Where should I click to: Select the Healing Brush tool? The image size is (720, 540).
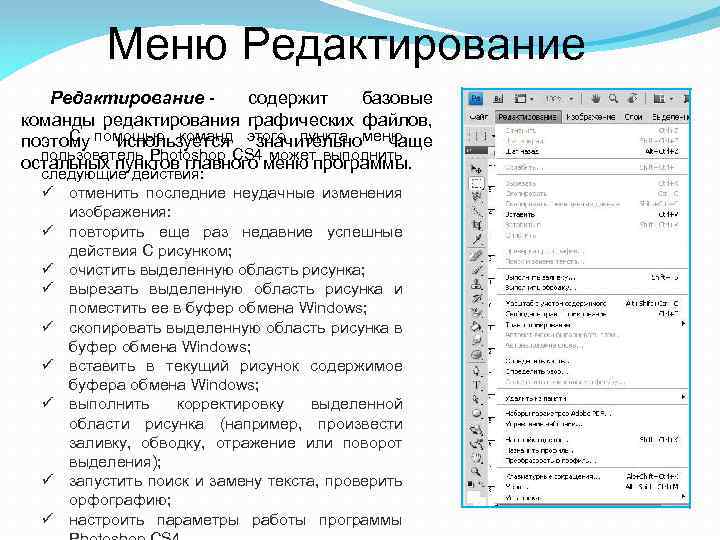[477, 255]
